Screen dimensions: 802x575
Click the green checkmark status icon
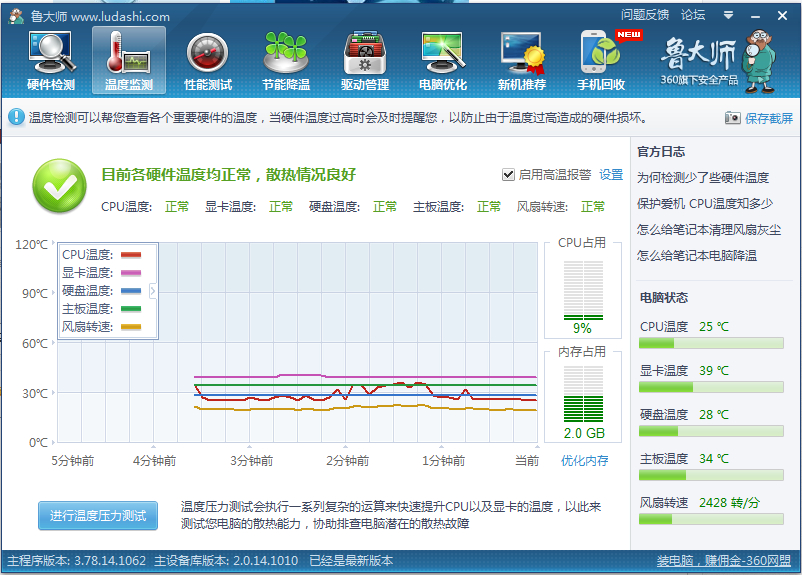coord(59,186)
